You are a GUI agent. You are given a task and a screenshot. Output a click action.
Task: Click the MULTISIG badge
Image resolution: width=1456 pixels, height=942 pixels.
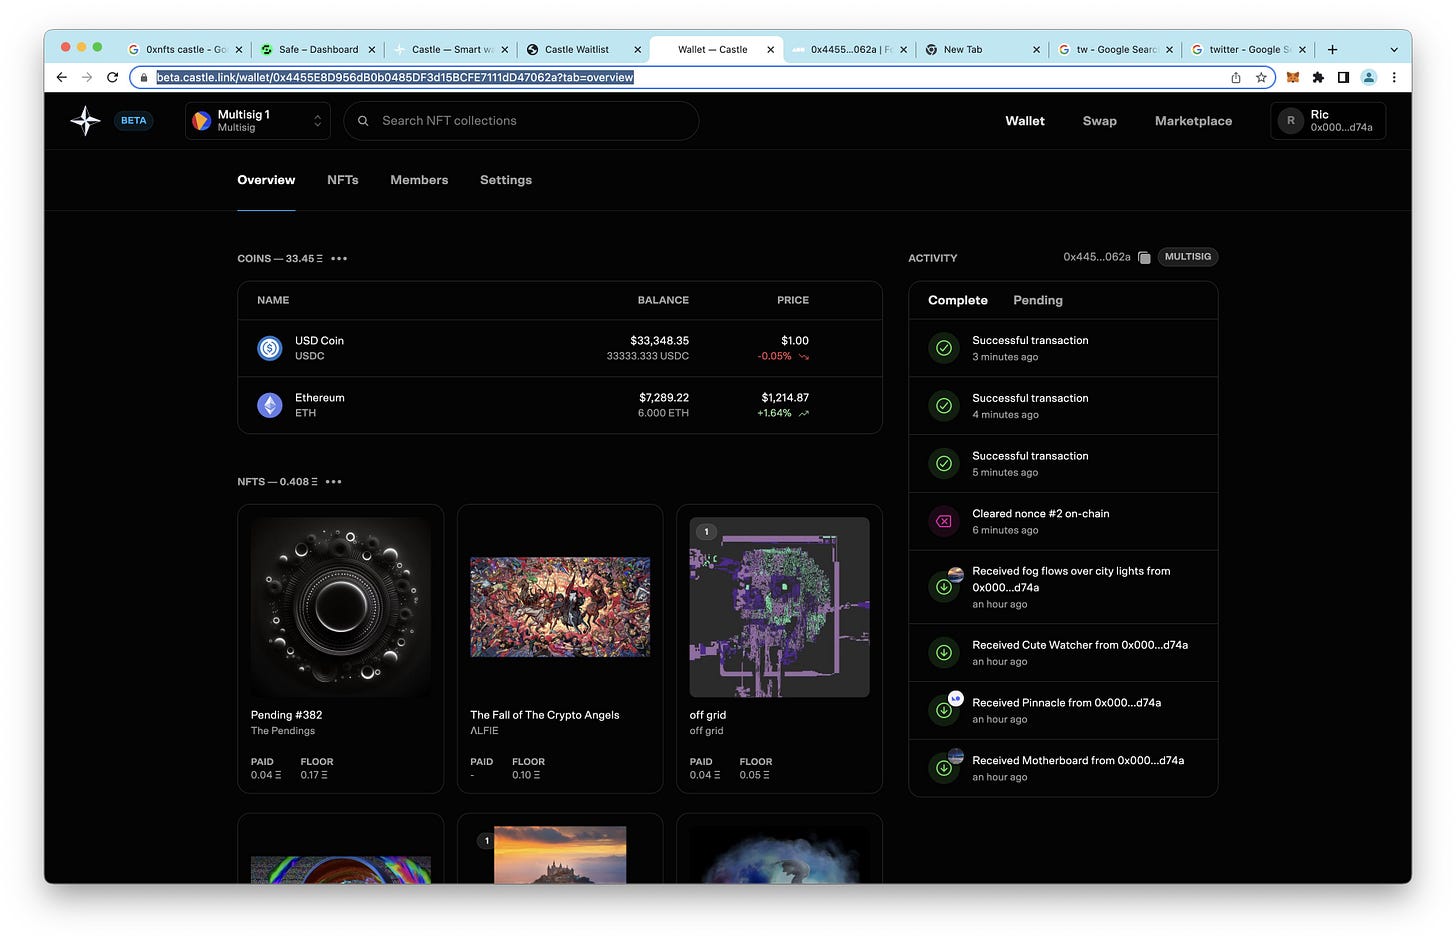1188,257
